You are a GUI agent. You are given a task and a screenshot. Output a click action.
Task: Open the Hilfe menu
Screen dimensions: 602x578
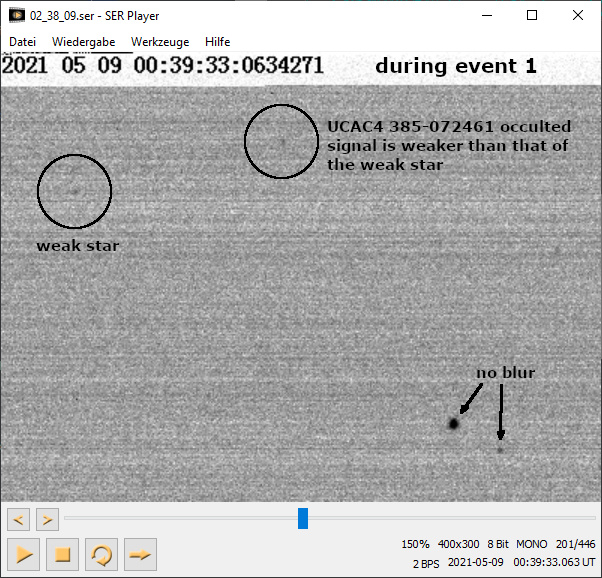[217, 42]
